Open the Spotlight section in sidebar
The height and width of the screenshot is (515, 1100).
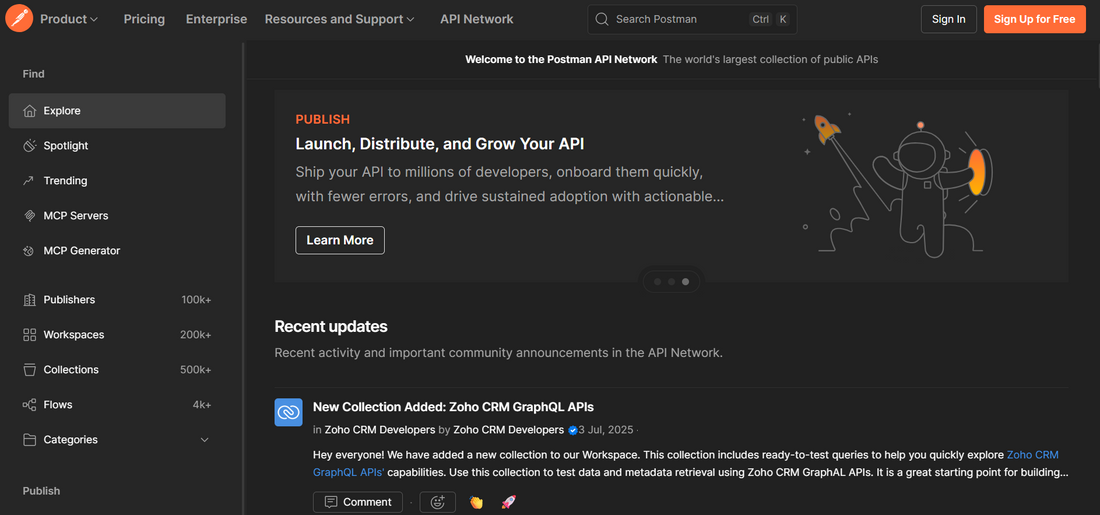[x=66, y=146]
